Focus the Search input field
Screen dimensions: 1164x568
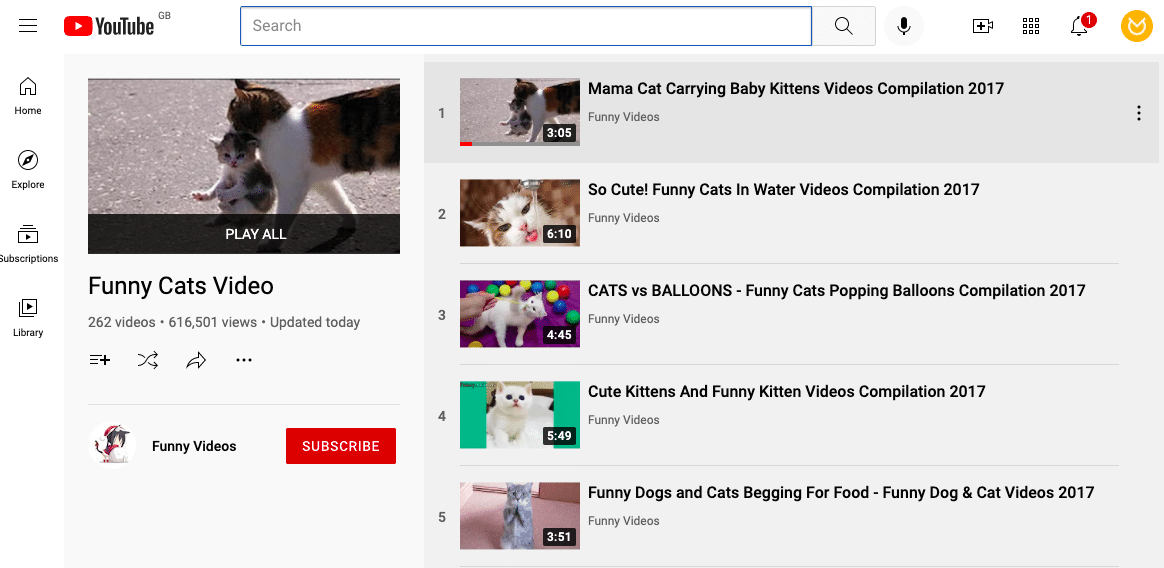pos(526,26)
